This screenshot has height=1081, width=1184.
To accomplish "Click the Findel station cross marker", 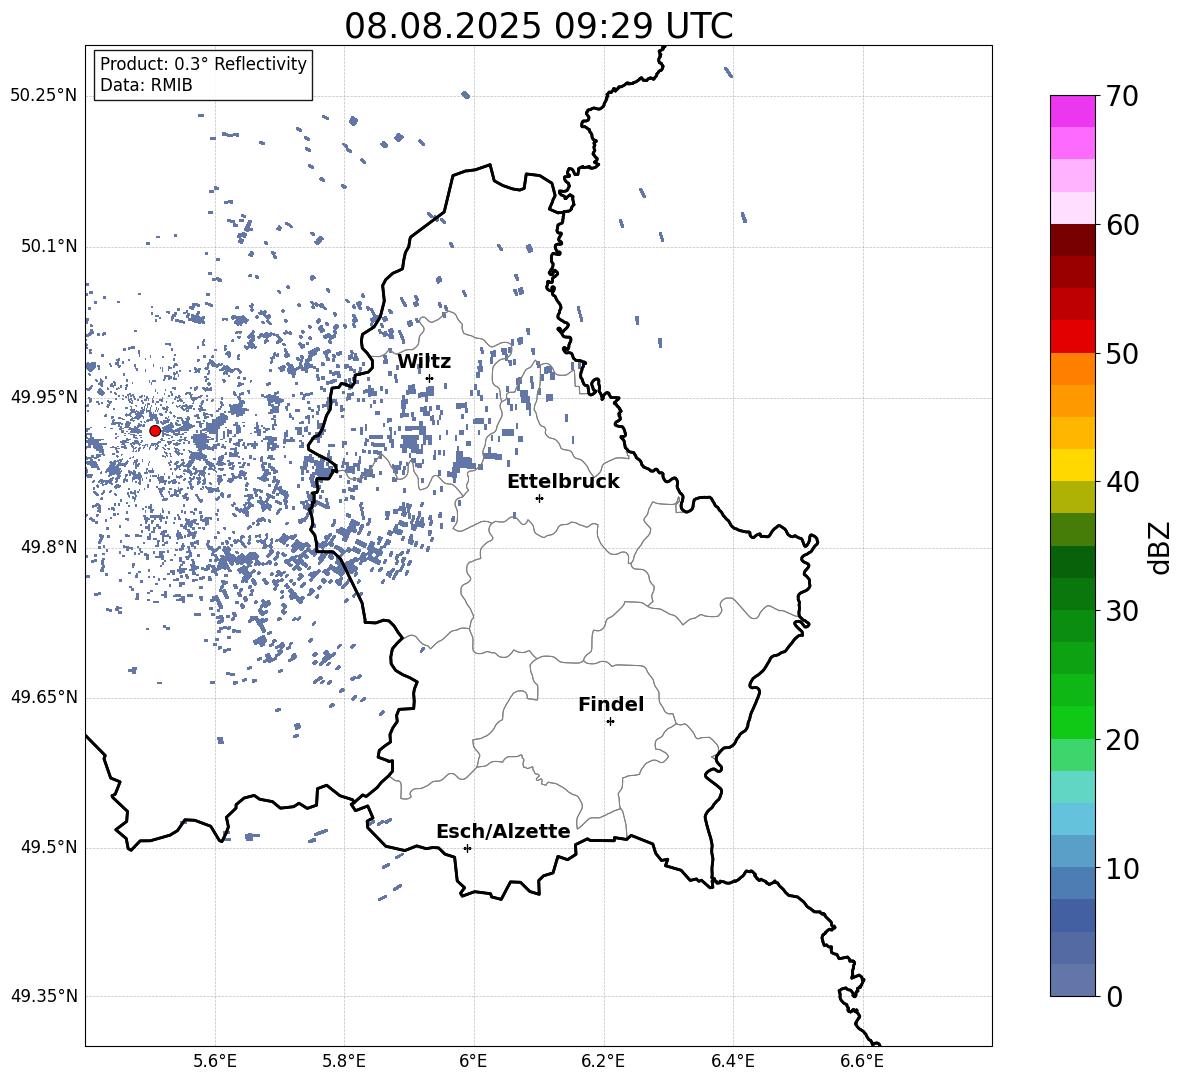I will (610, 722).
